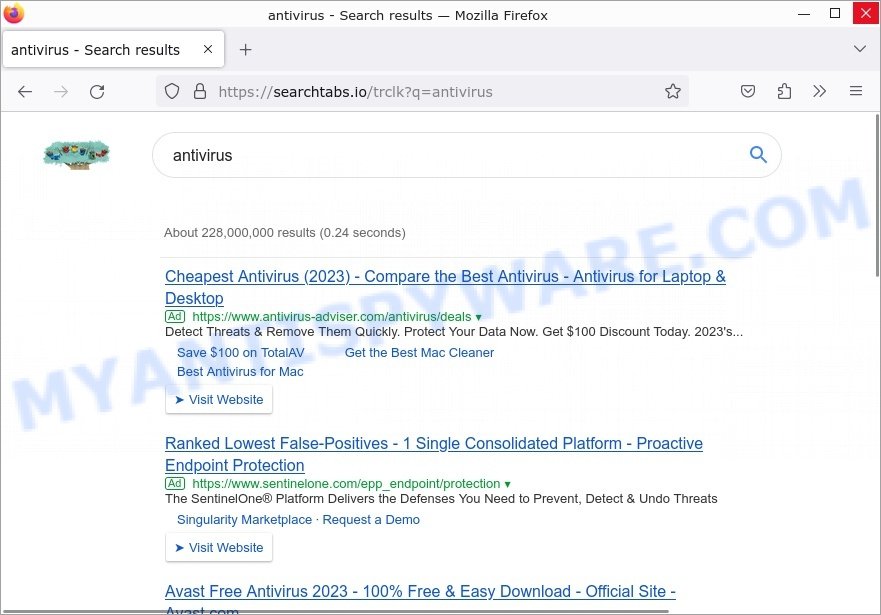Bookmark this page with the star icon

coord(673,91)
